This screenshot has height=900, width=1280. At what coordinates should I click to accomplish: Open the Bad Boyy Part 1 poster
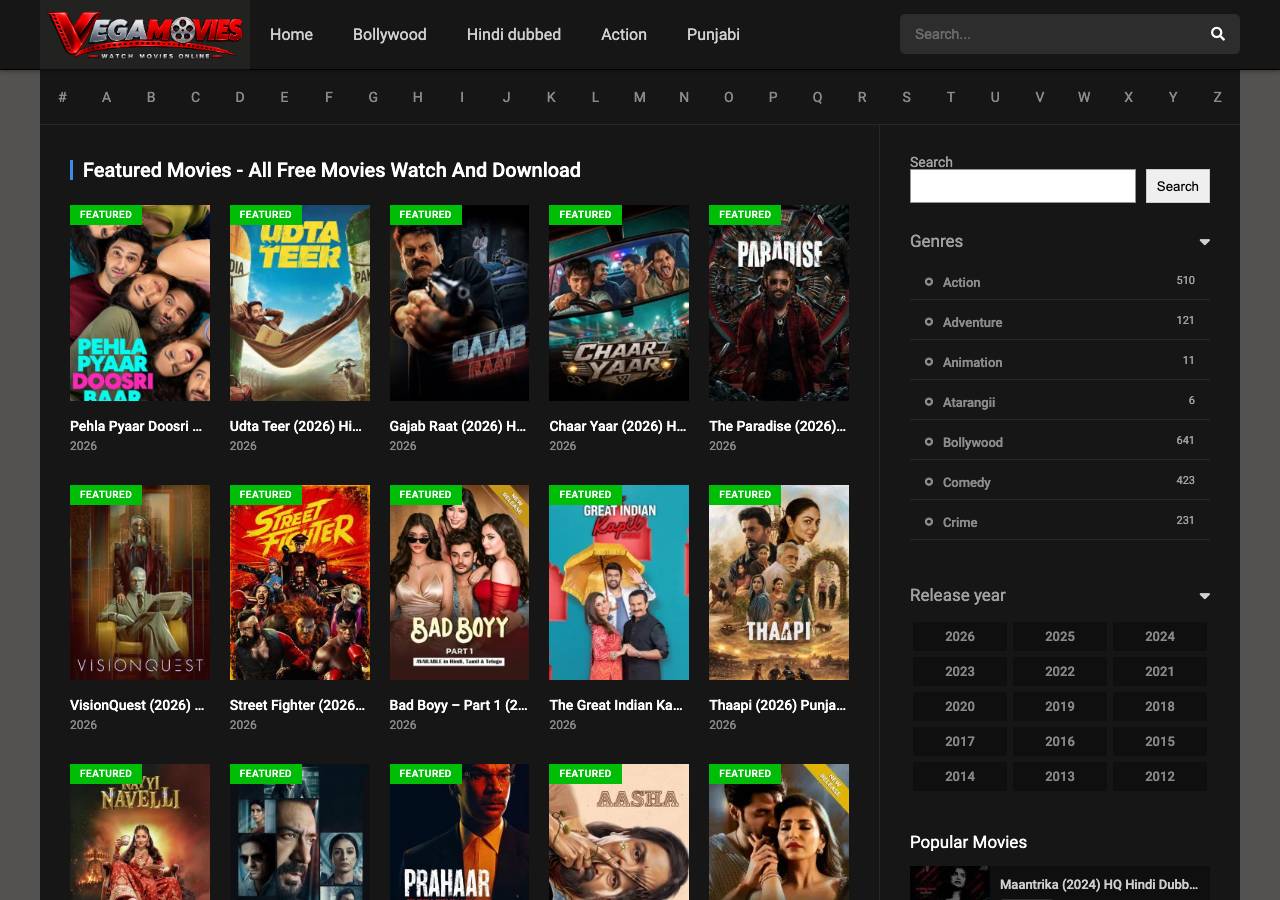pos(459,582)
